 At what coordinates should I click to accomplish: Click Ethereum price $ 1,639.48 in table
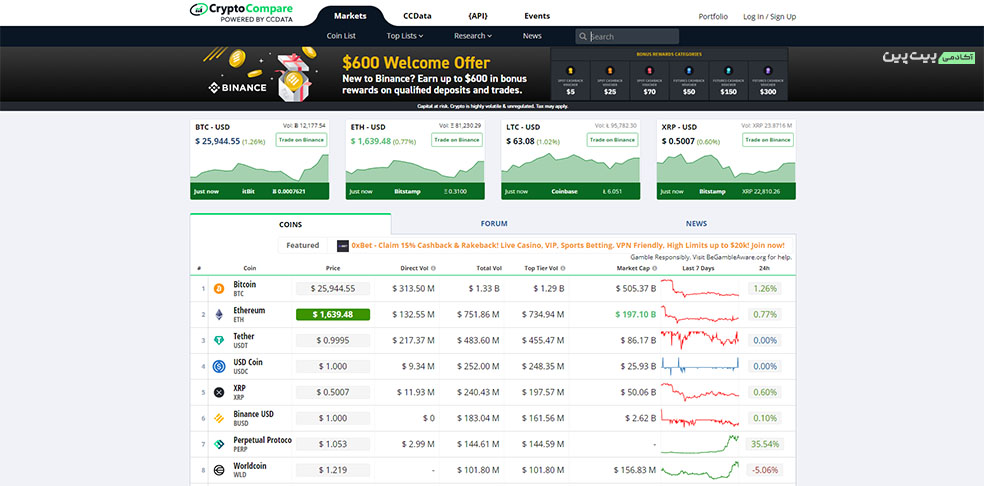pos(333,315)
